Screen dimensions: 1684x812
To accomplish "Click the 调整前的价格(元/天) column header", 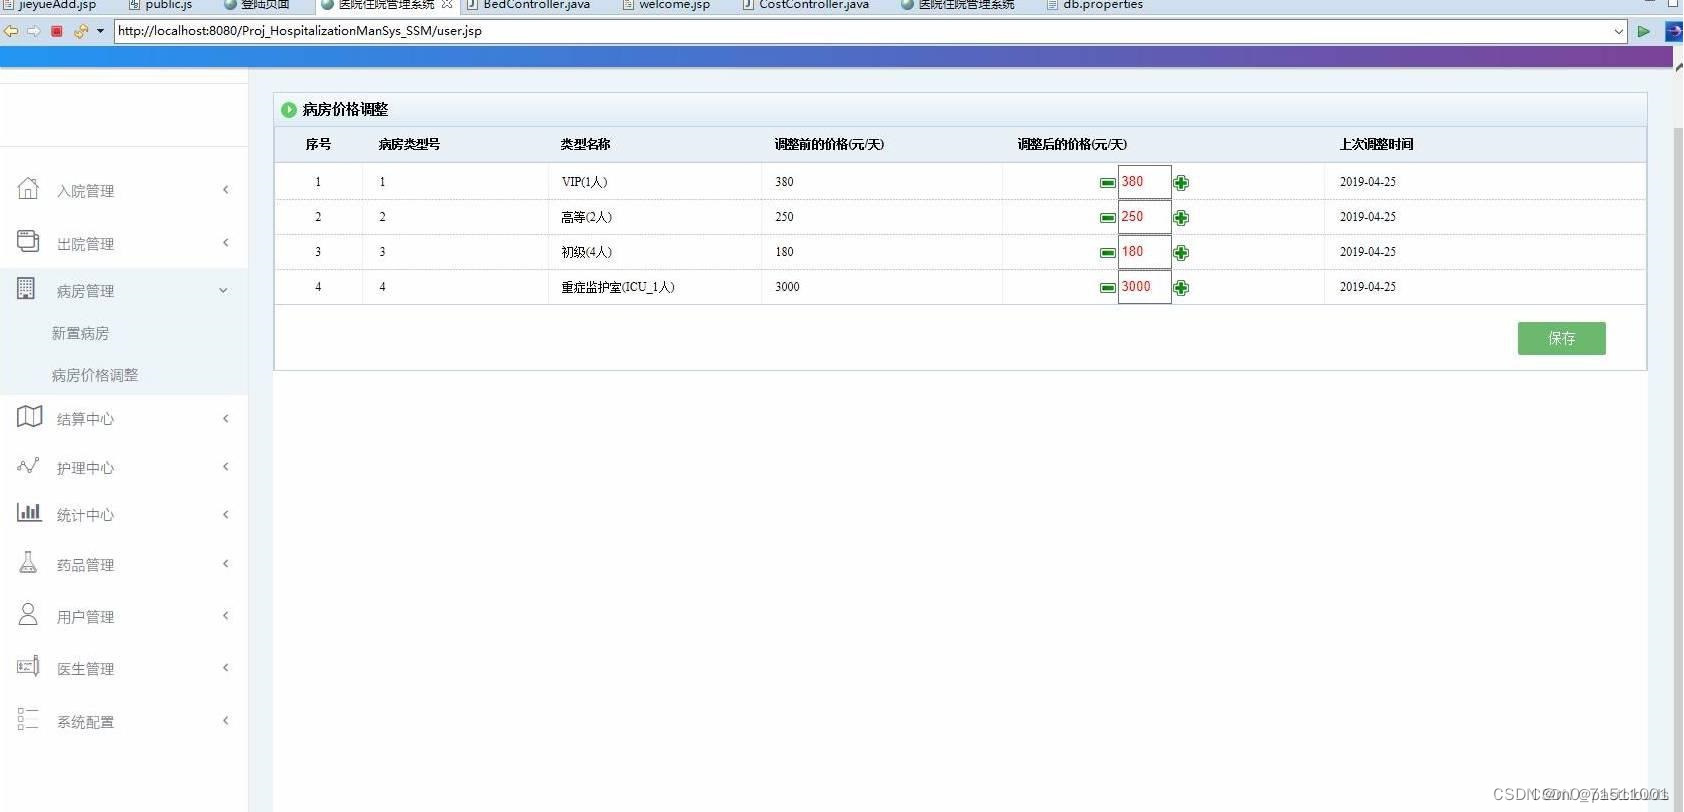I will point(829,144).
